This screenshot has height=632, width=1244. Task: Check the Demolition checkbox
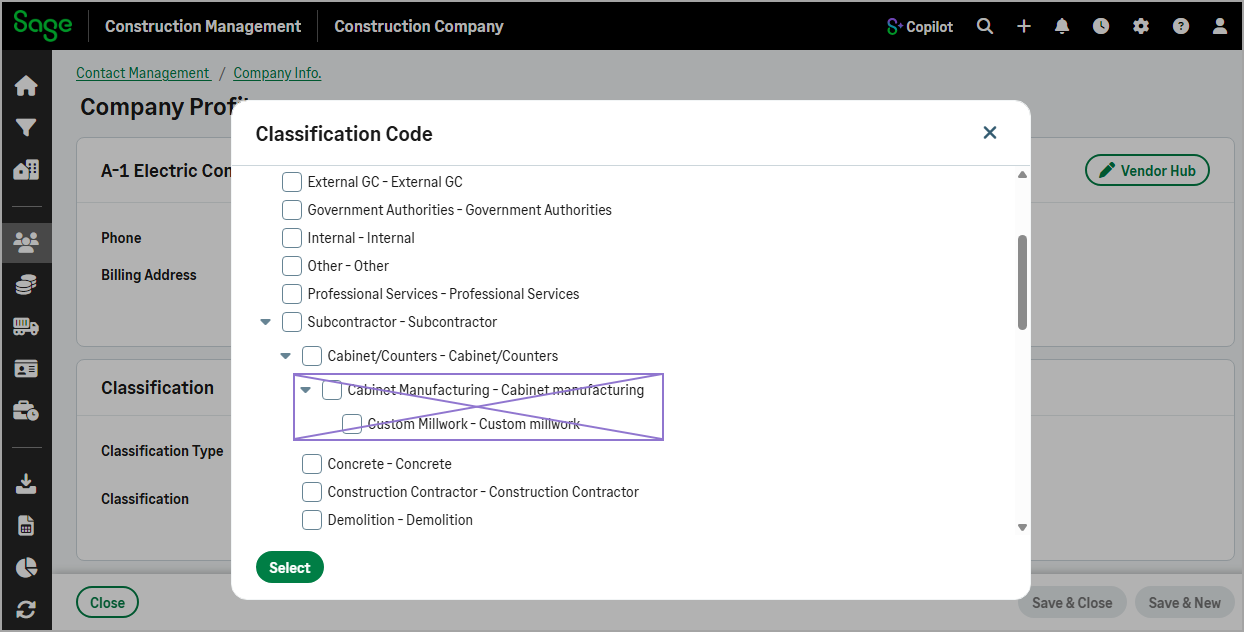312,520
